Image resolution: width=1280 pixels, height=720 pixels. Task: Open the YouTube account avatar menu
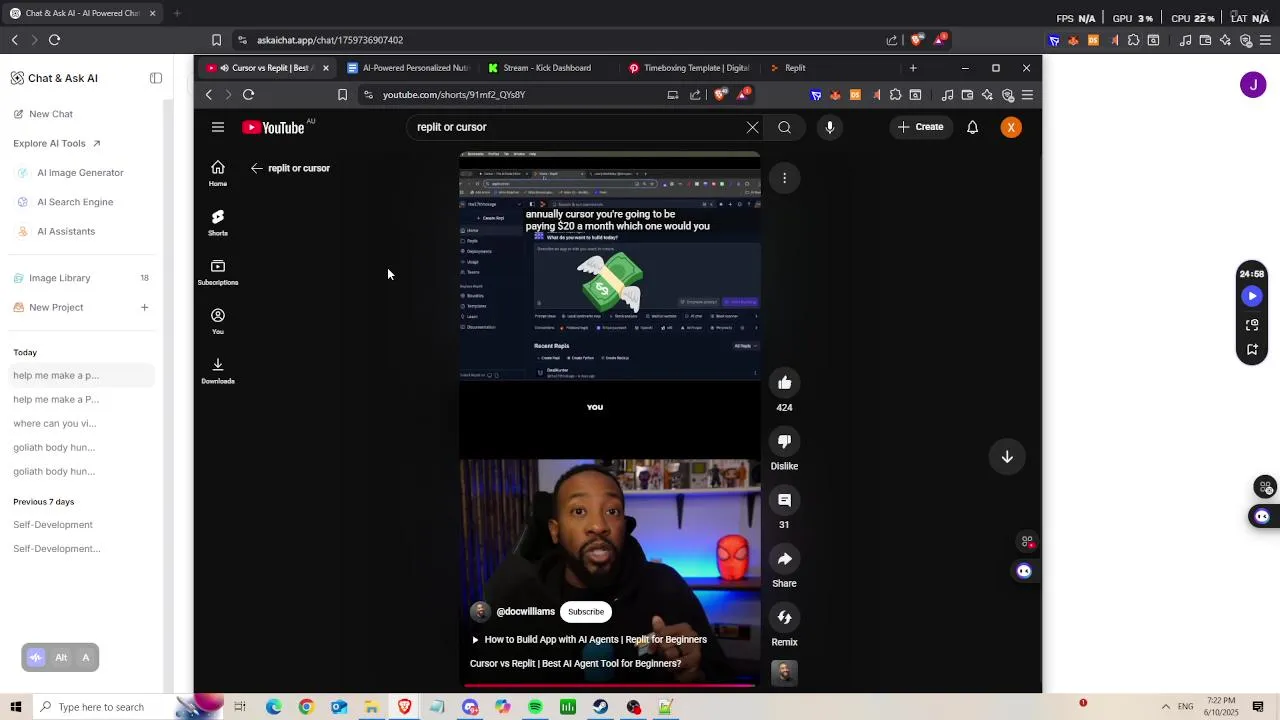point(1011,127)
